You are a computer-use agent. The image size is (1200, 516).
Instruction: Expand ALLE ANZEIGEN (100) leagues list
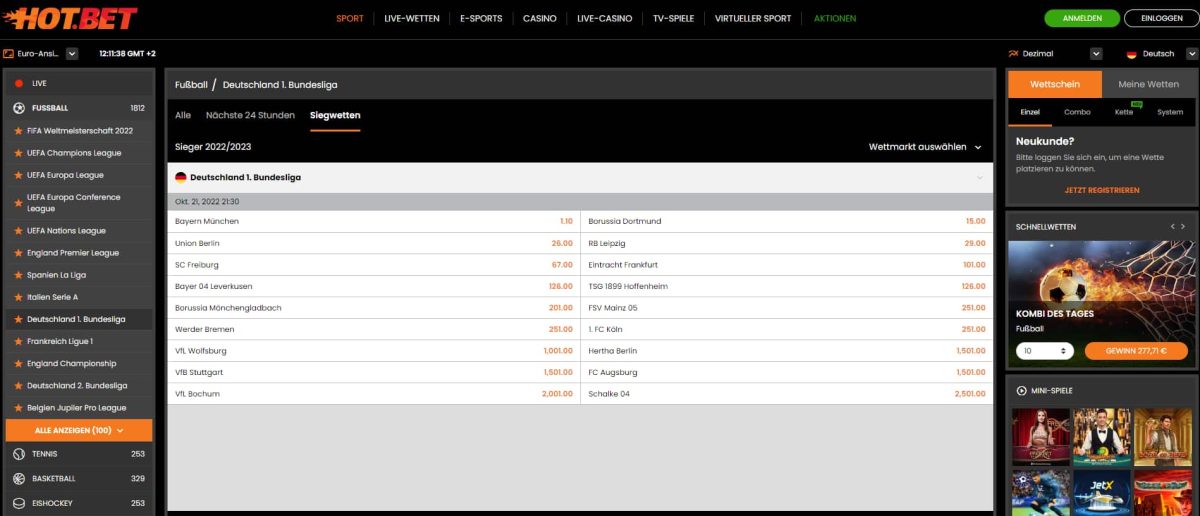click(x=79, y=430)
